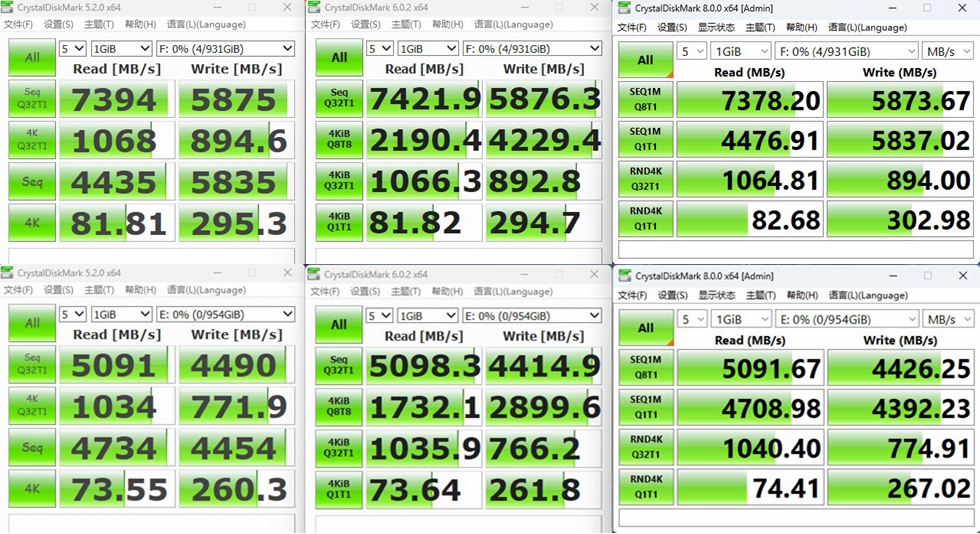Open E: drive dropdown in bottom 6.0.2 window

click(x=532, y=316)
